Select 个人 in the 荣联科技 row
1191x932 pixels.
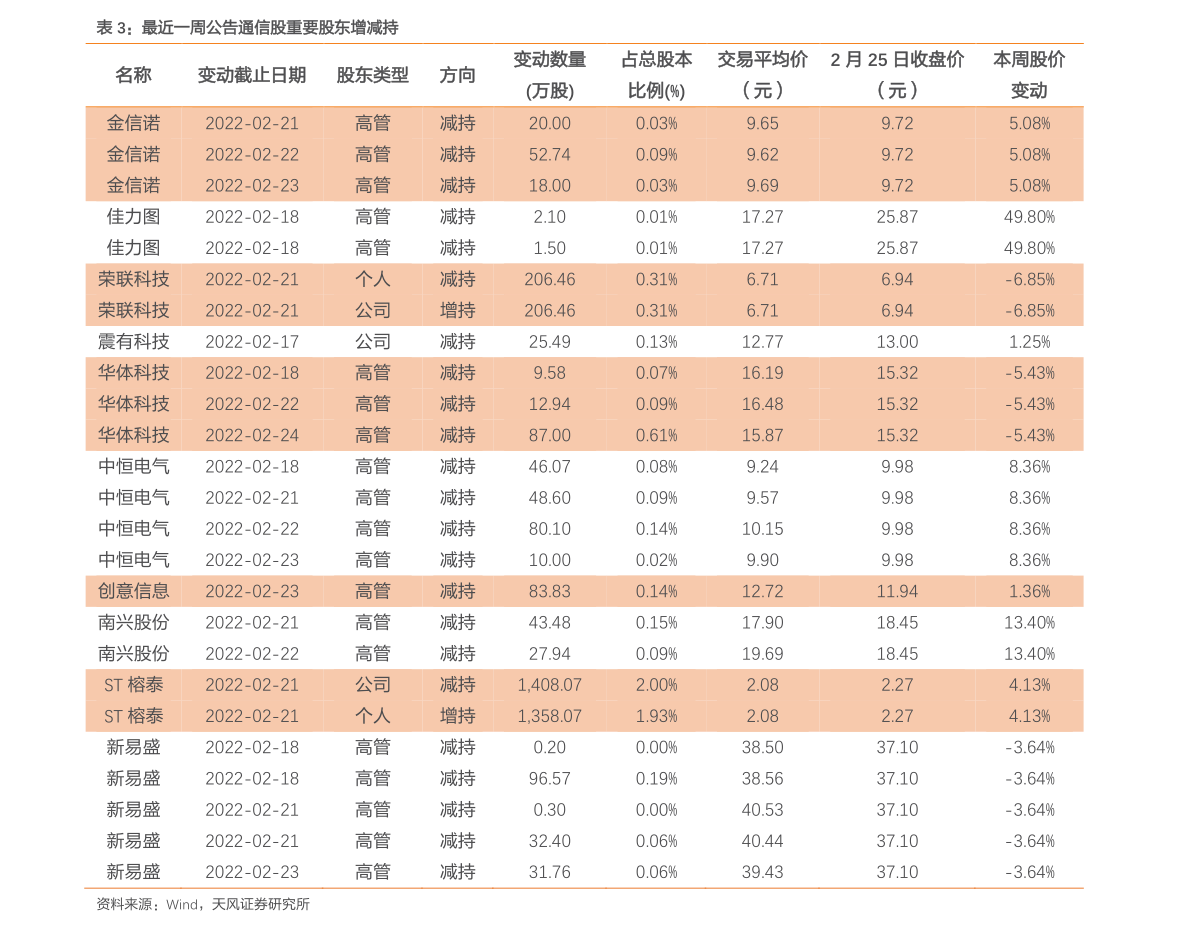[x=372, y=280]
